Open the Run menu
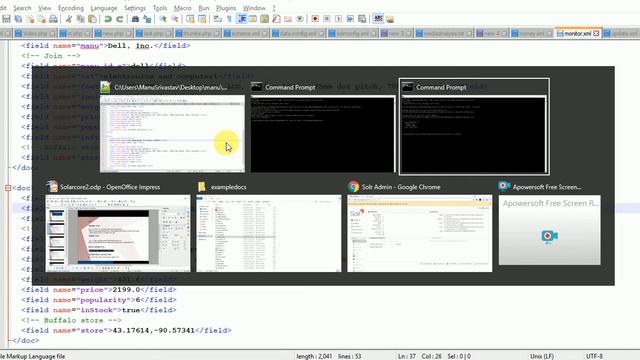Viewport: 640px width, 360px height. pyautogui.click(x=204, y=8)
